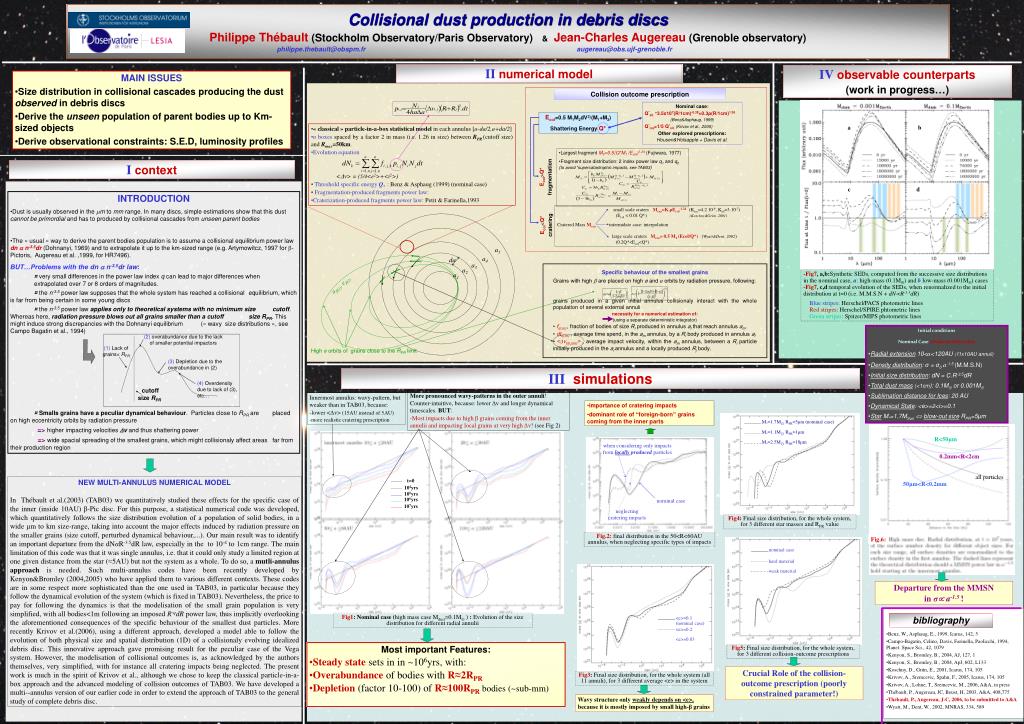This screenshot has width=1024, height=724.
Task: Select the 'Collision outcome prescription' heading
Action: [x=639, y=94]
